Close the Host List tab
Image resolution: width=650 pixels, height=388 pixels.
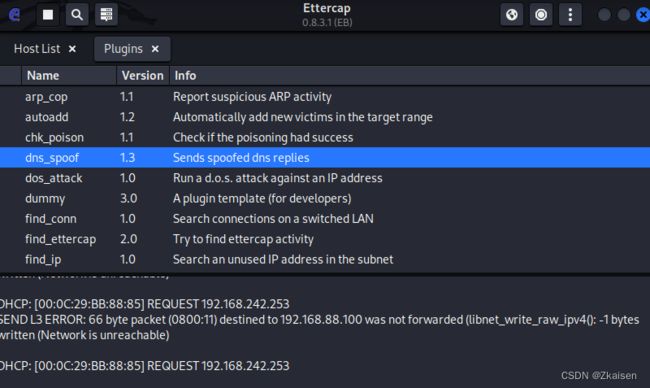point(72,49)
